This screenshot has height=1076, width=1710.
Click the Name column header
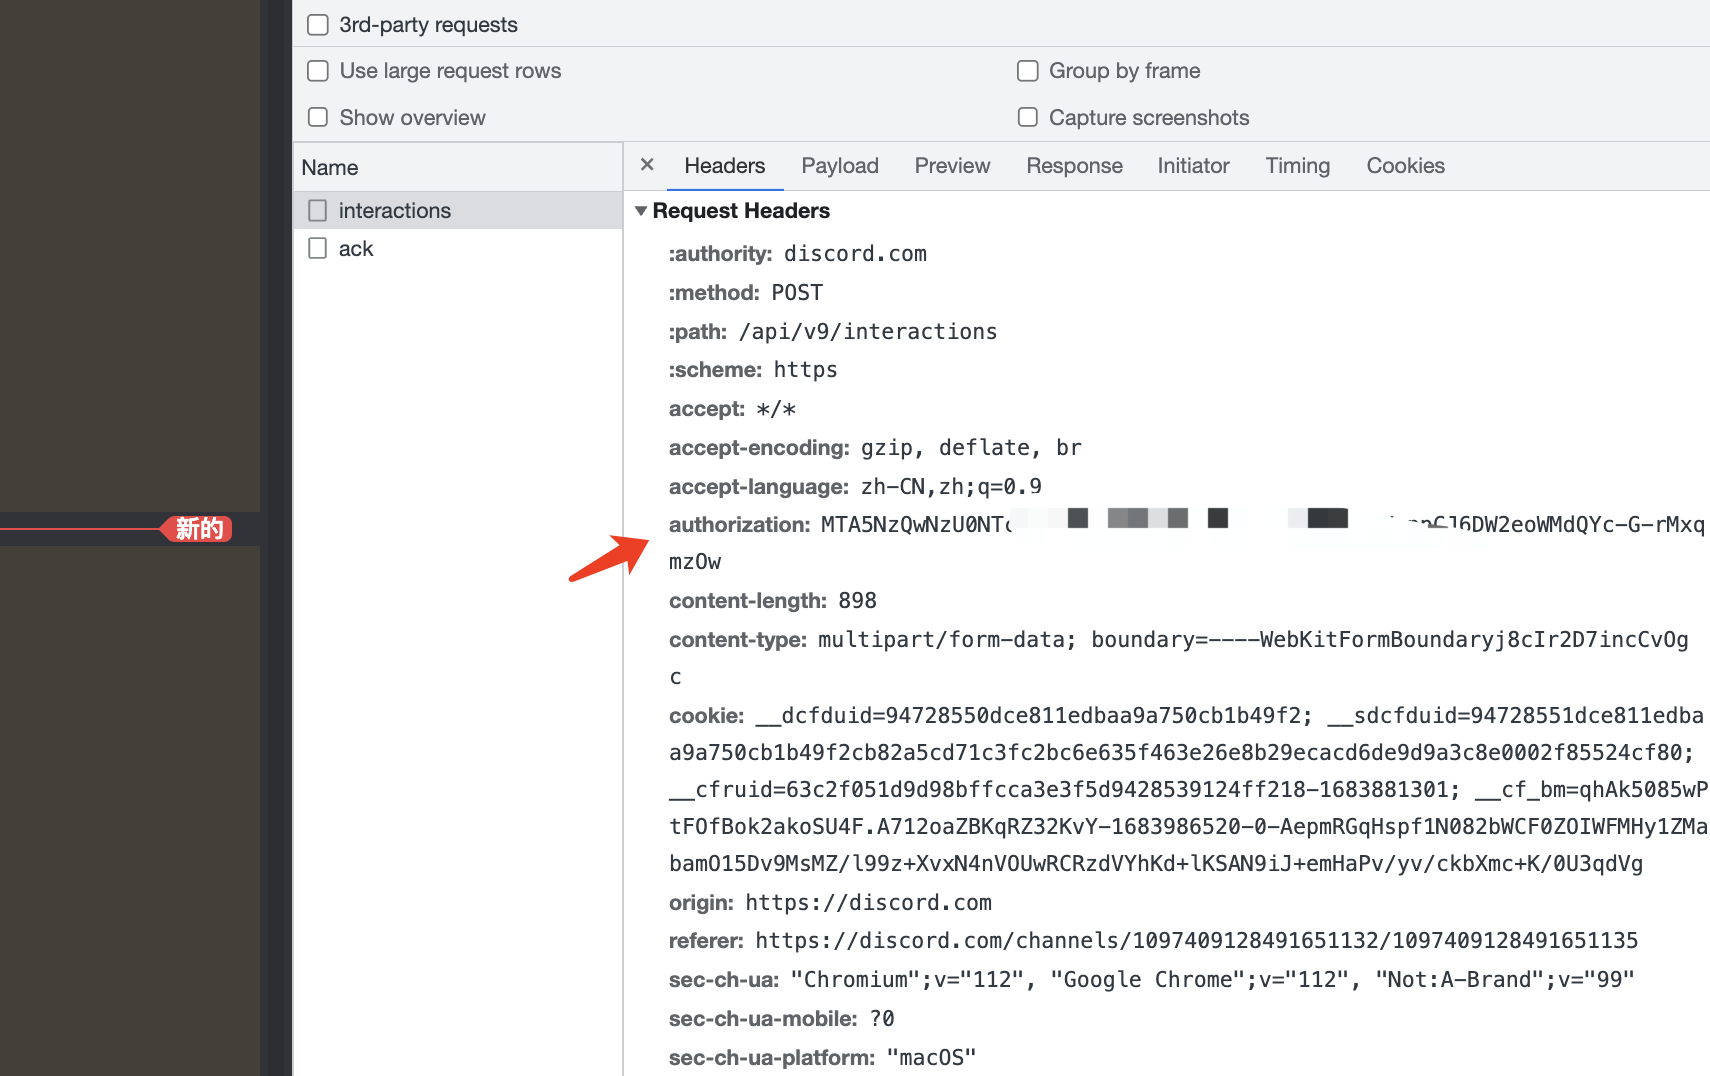[x=330, y=168]
